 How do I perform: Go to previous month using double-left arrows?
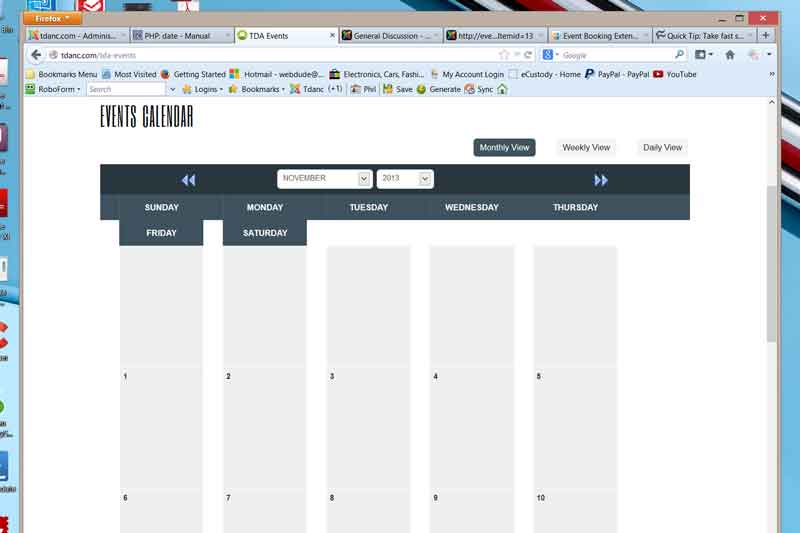click(x=188, y=180)
